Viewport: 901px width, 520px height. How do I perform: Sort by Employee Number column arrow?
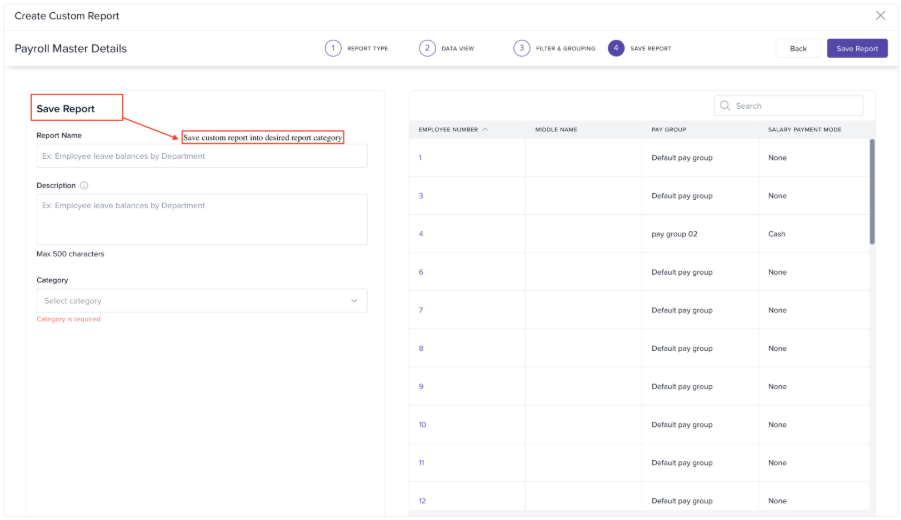click(x=485, y=130)
